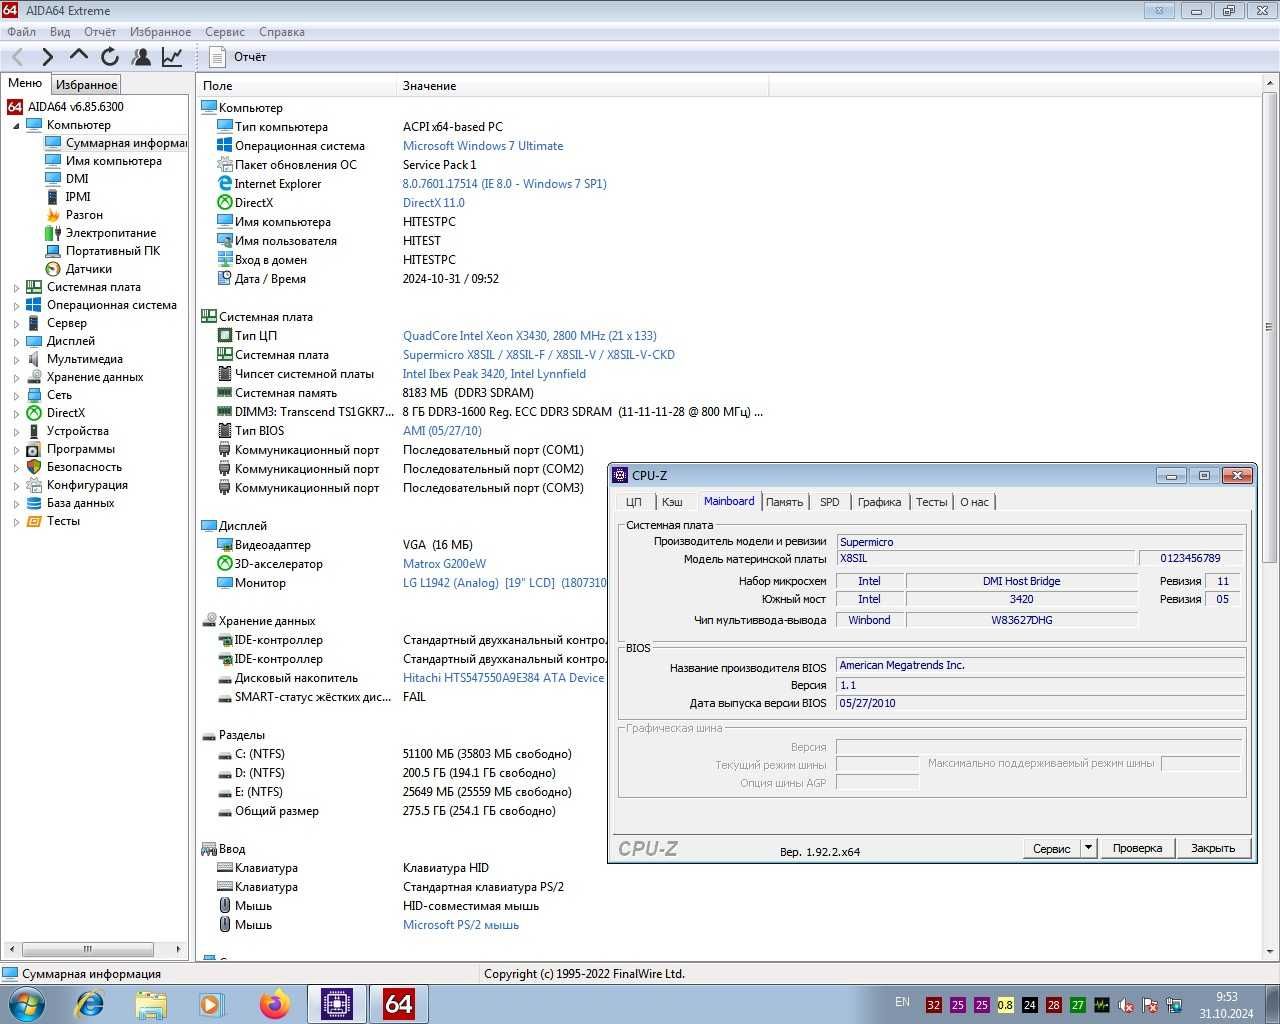Select the IPMI tree item
1280x1024 pixels.
pyautogui.click(x=78, y=197)
